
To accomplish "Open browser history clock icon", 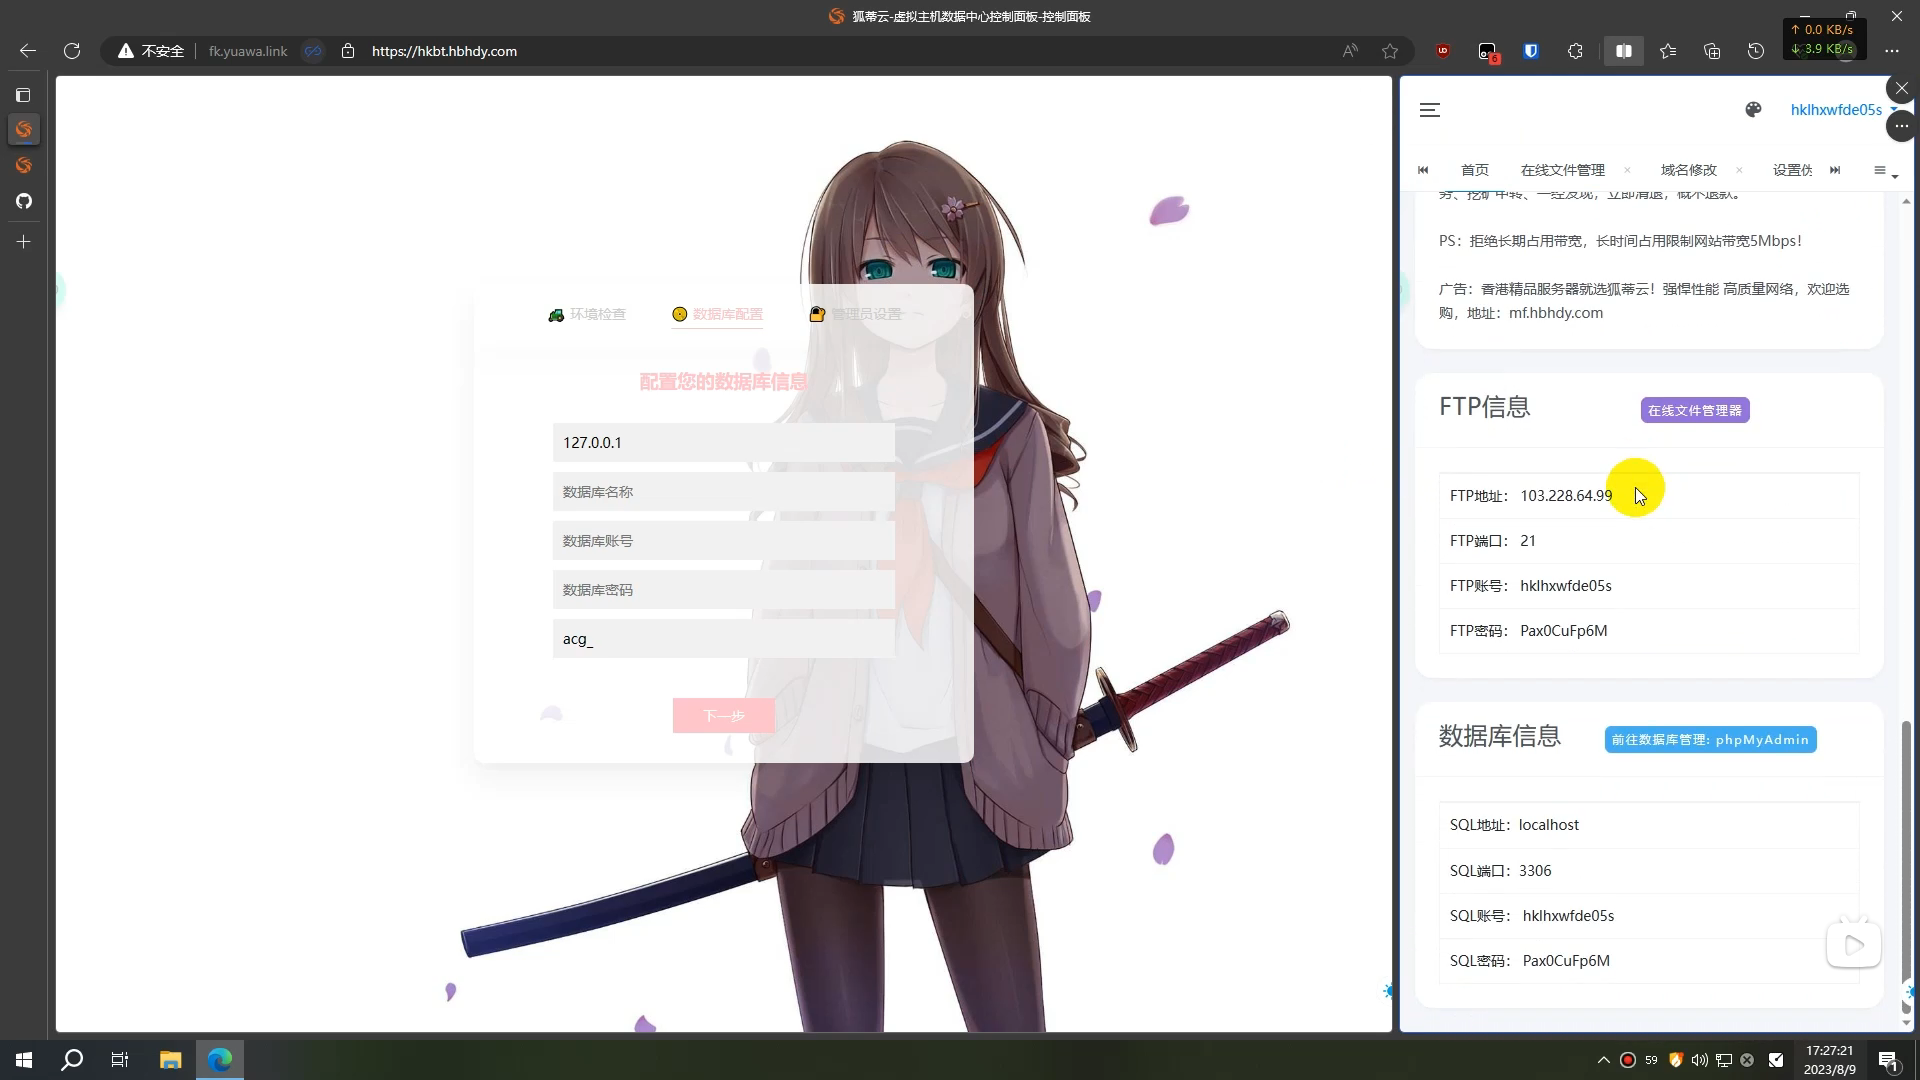I will tap(1756, 51).
